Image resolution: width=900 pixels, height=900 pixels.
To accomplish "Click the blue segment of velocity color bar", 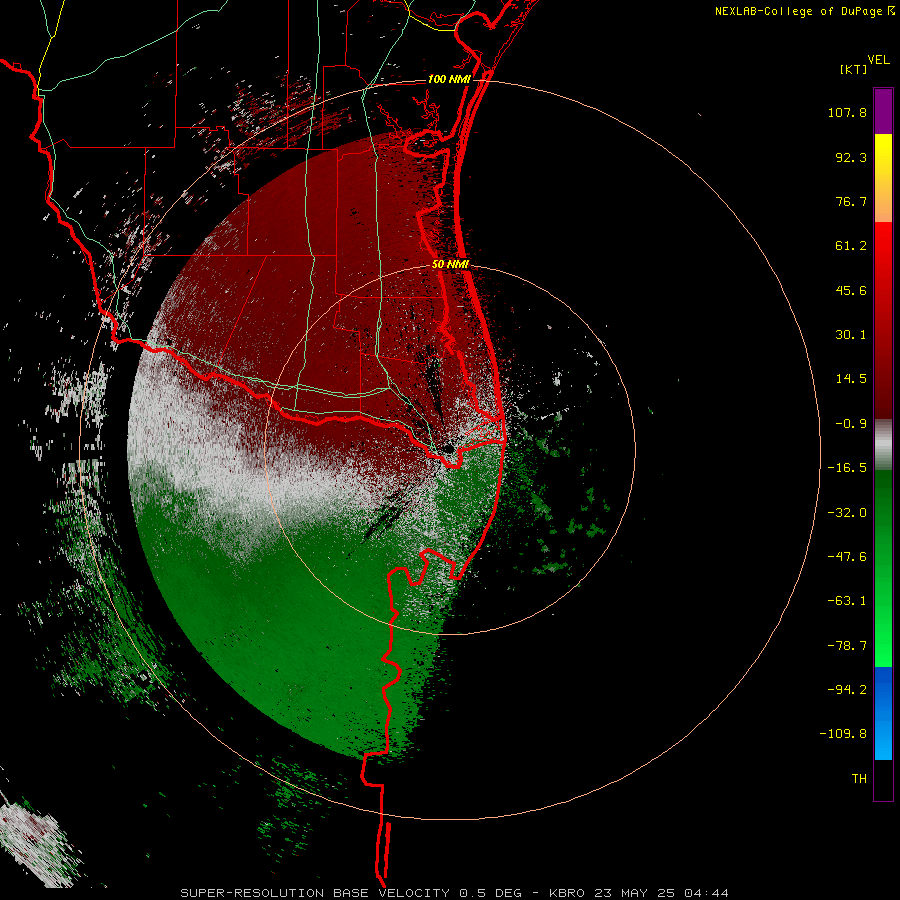I will click(x=883, y=713).
